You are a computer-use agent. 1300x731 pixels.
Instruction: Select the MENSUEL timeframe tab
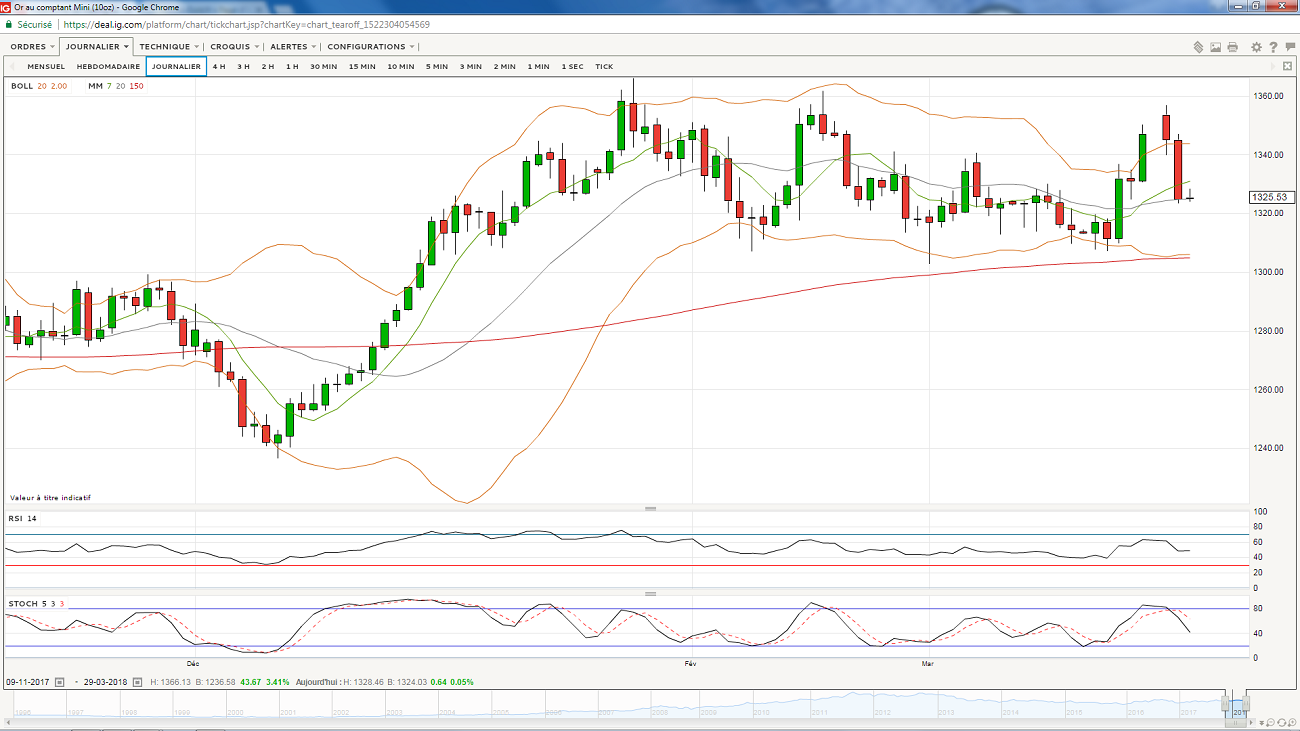coord(46,67)
